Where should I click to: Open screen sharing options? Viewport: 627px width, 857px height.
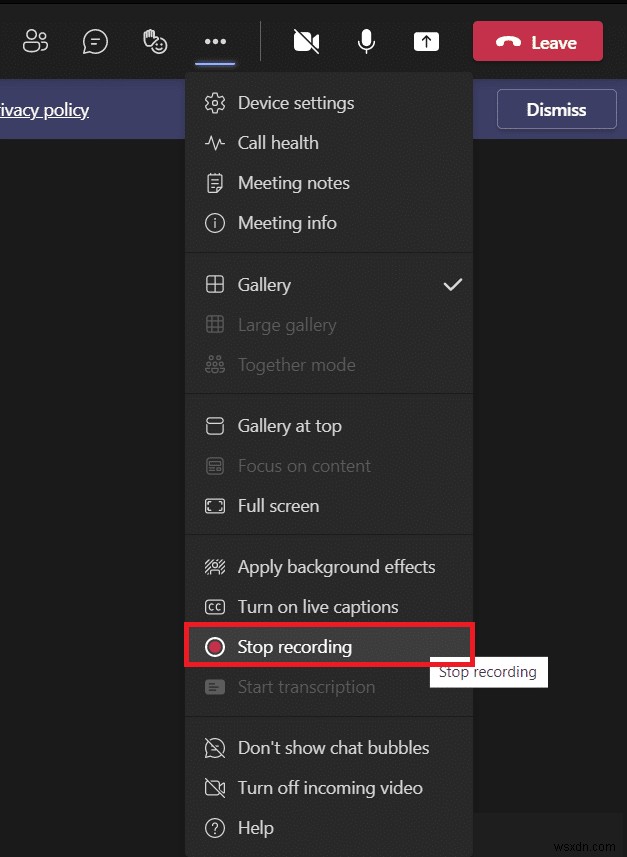pos(427,41)
